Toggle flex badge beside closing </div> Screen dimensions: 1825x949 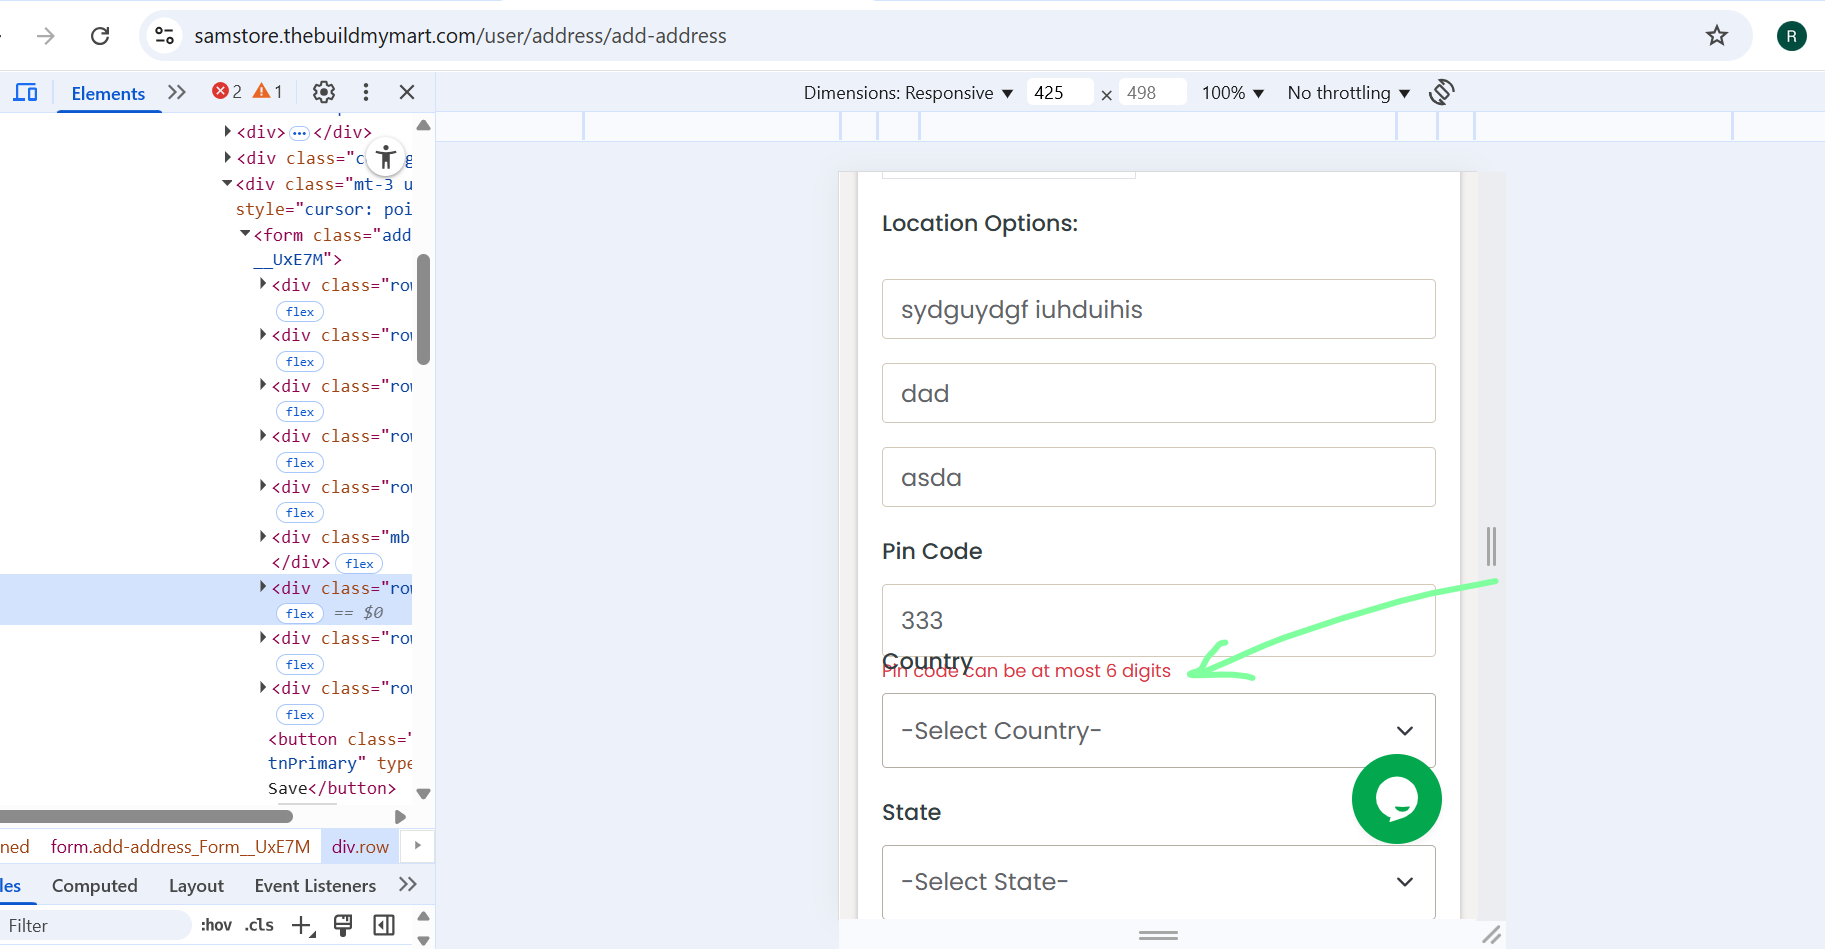(x=359, y=563)
